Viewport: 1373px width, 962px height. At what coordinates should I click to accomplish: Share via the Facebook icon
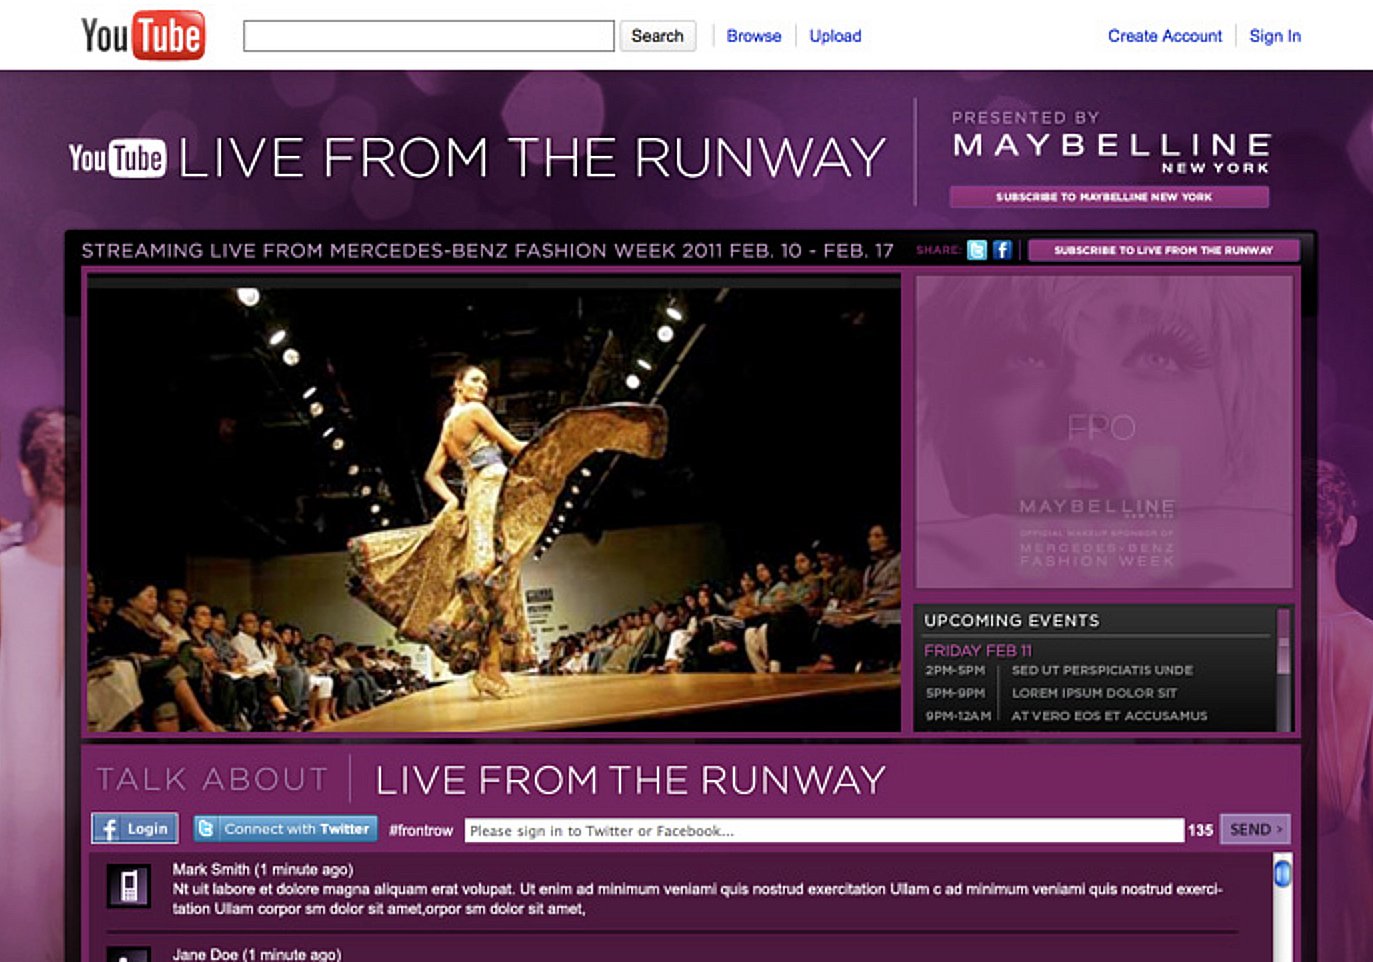pos(1002,250)
